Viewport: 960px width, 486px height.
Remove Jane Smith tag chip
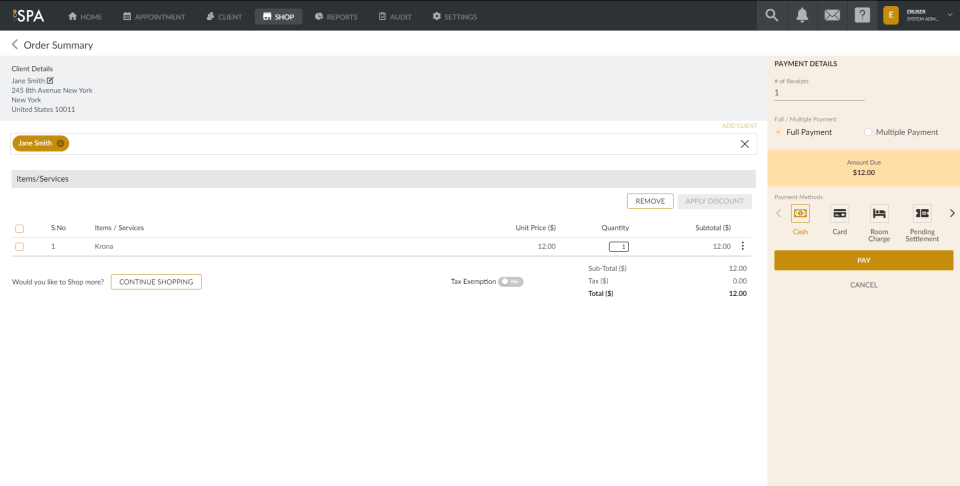pos(60,143)
